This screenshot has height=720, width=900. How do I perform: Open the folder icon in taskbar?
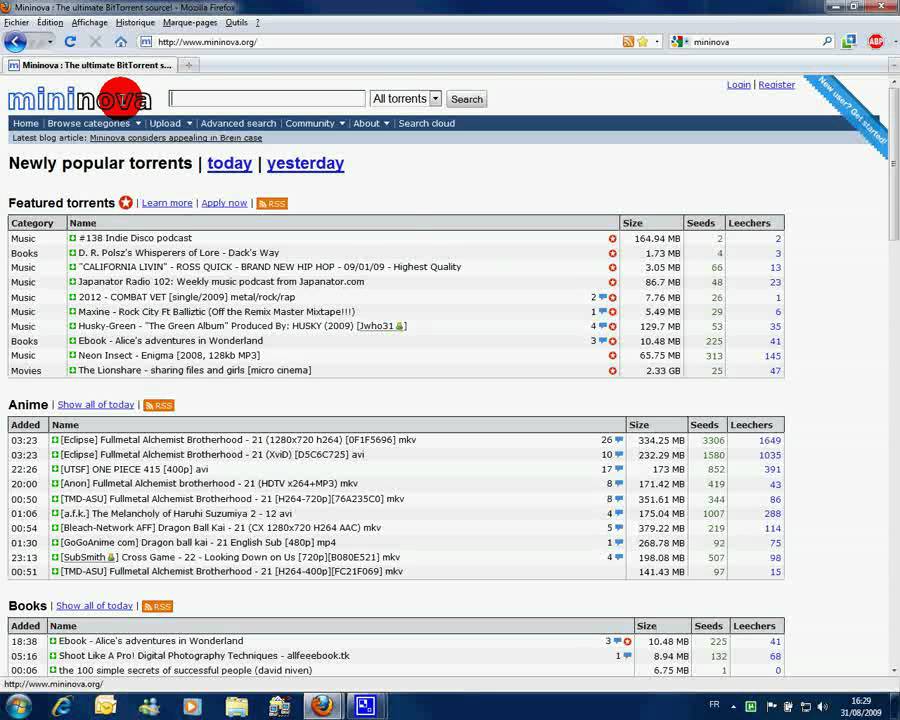coord(236,706)
